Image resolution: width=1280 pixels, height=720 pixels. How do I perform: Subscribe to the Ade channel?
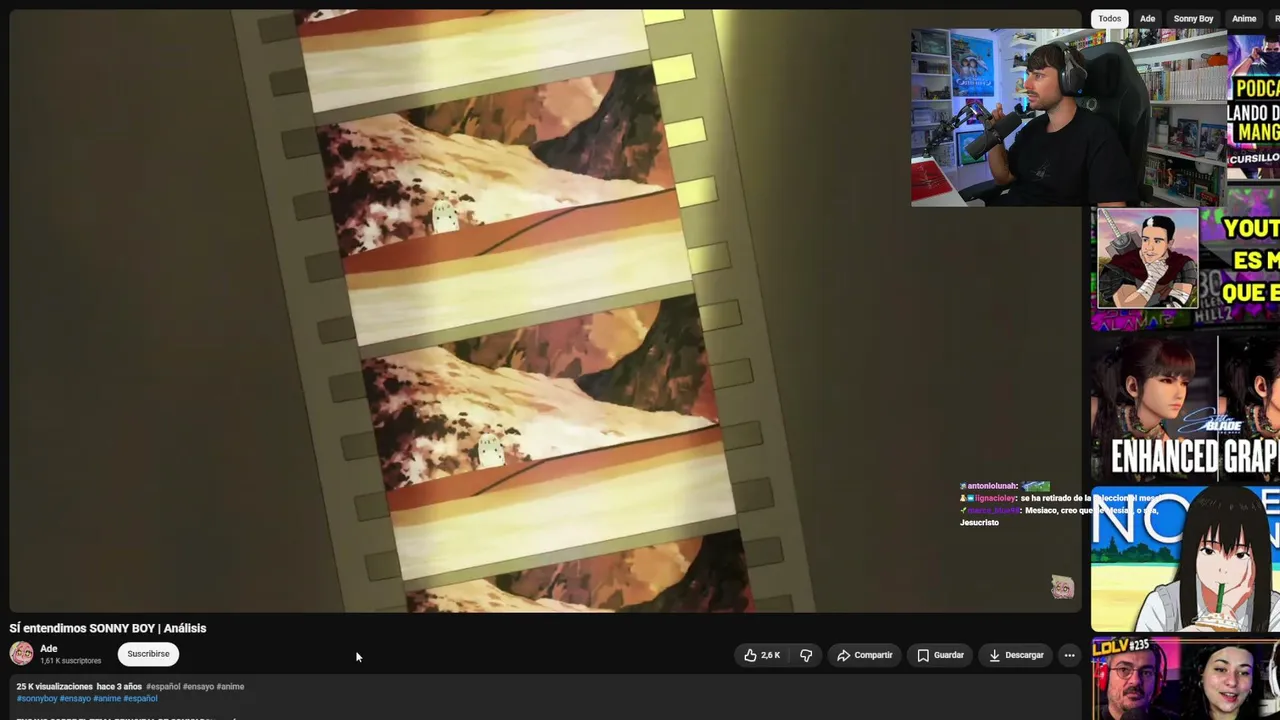point(148,654)
